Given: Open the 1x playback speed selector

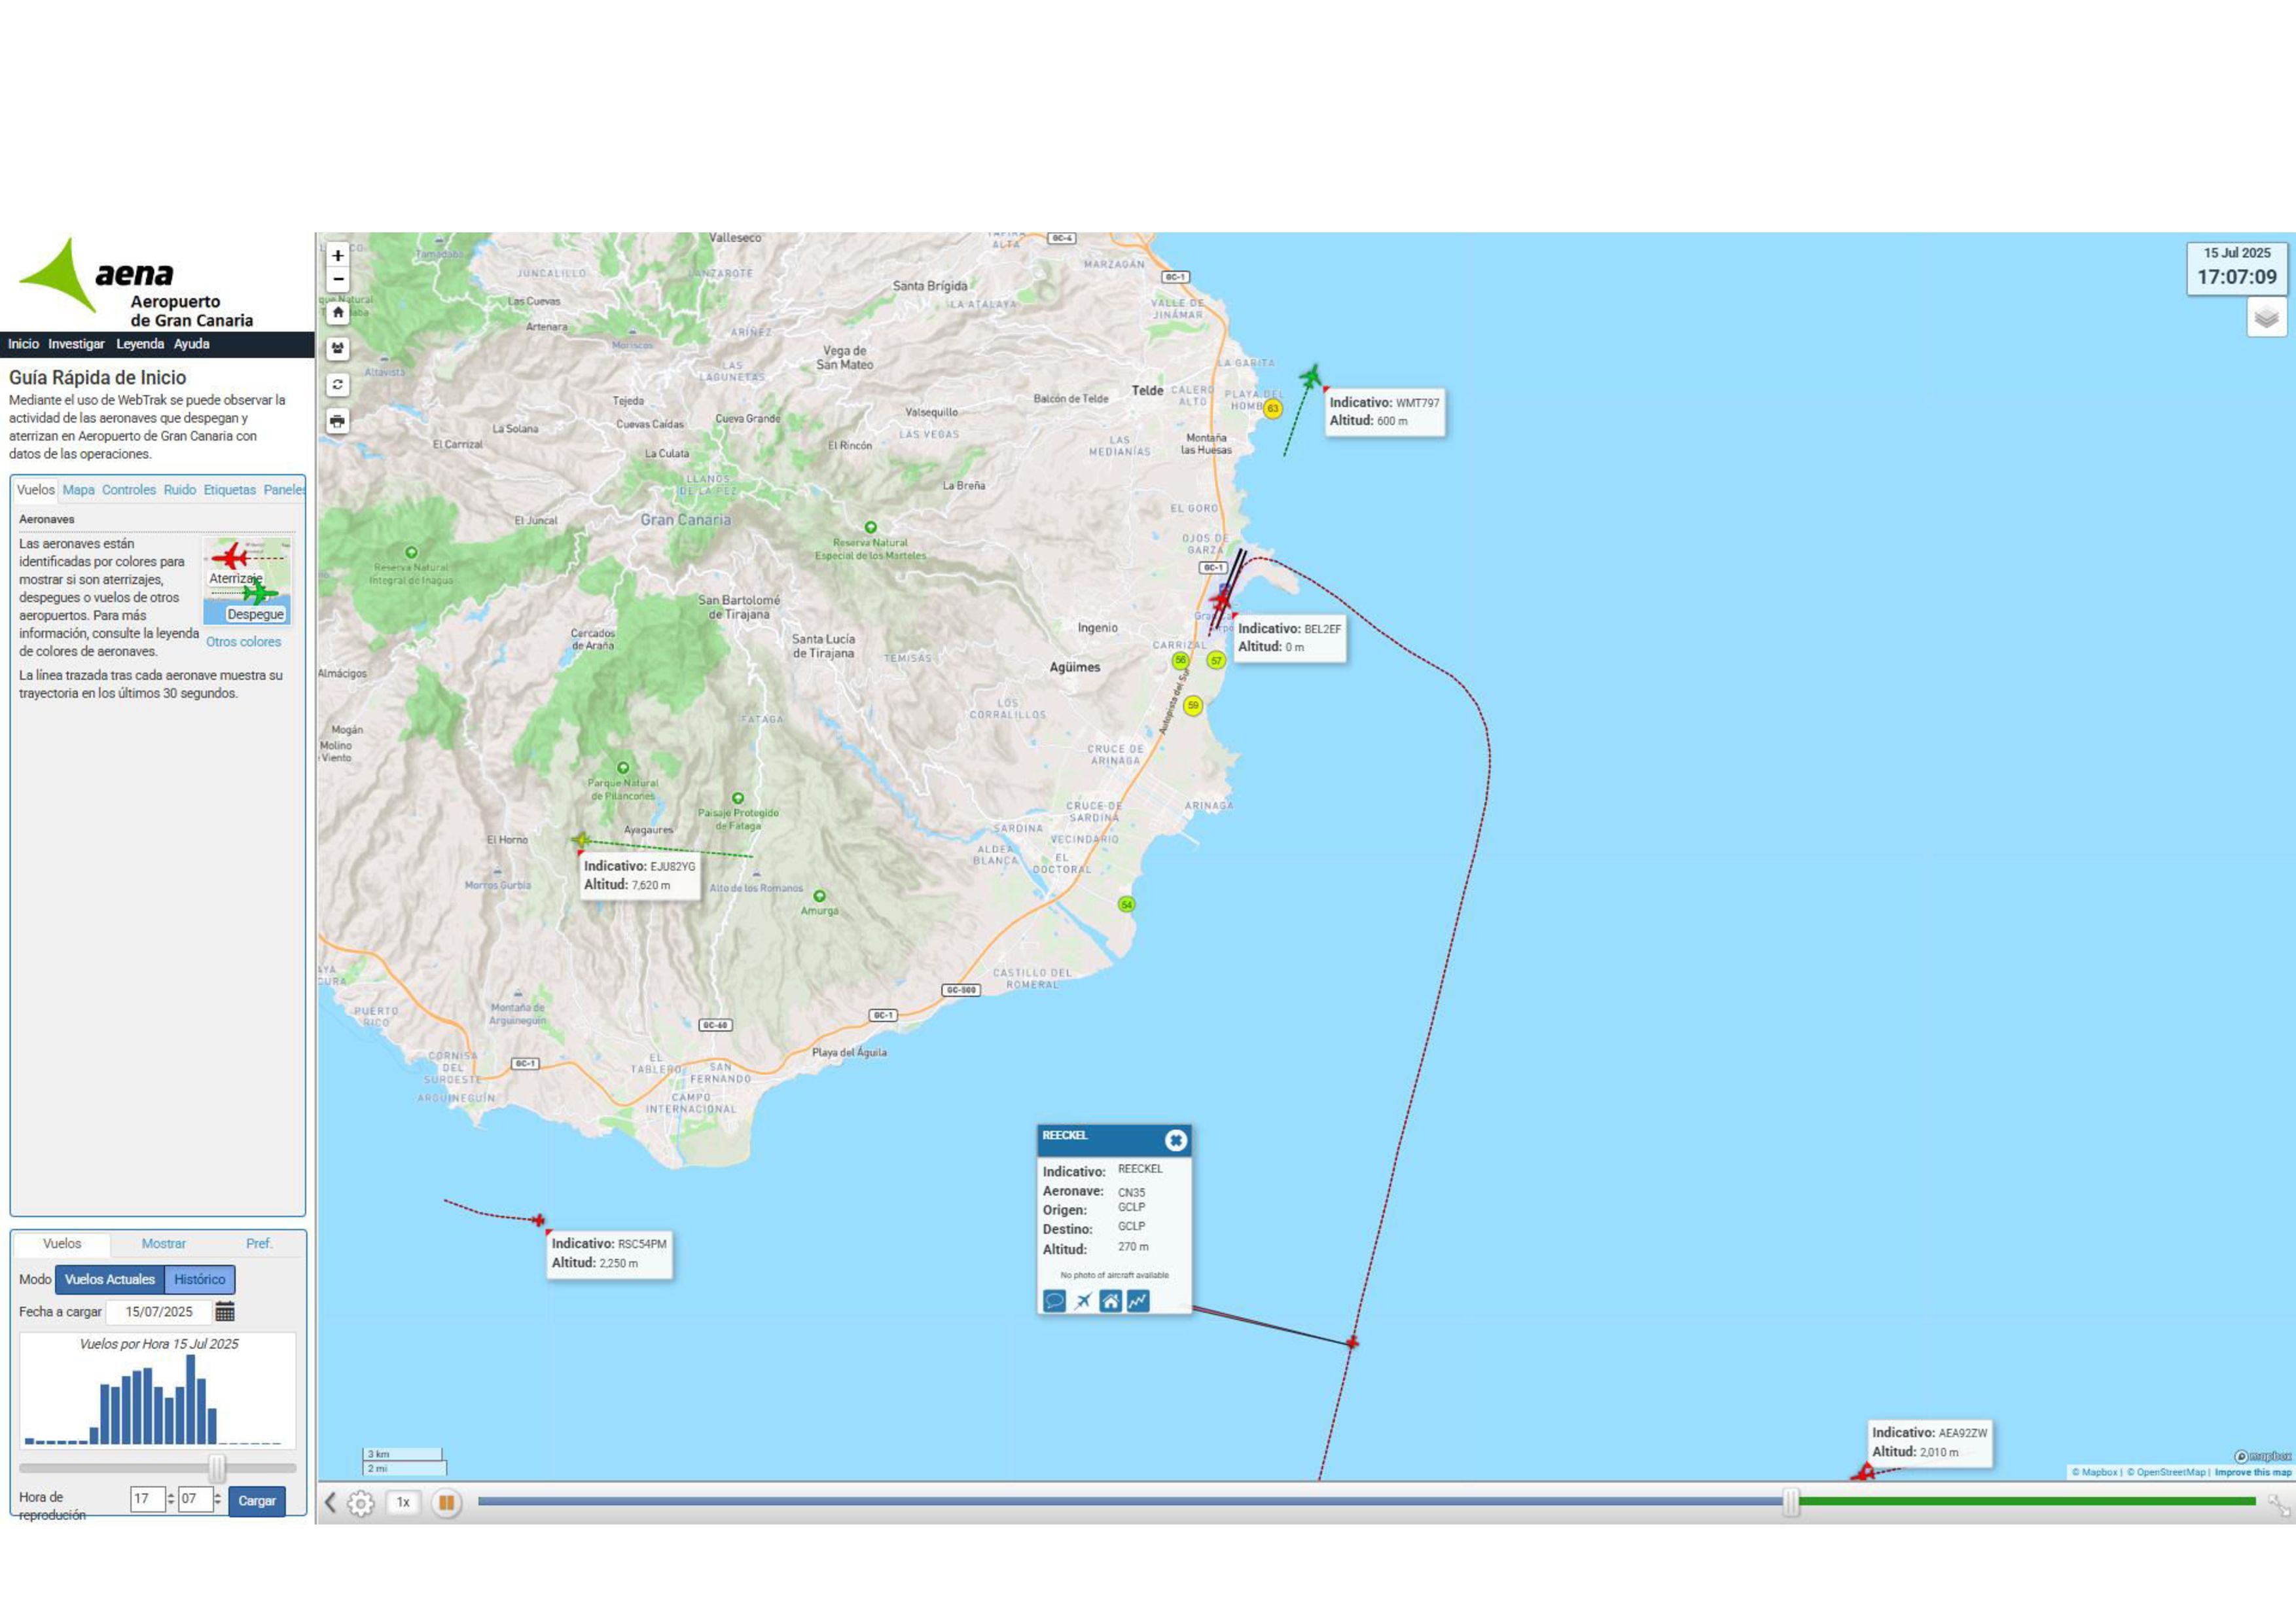Looking at the screenshot, I should [x=403, y=1502].
